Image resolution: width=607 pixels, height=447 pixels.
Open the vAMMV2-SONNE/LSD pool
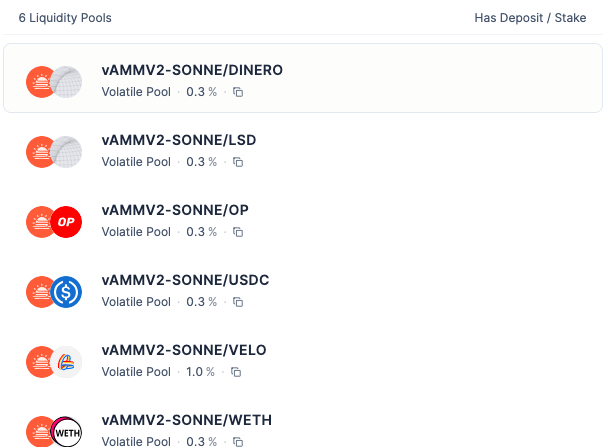click(x=179, y=140)
